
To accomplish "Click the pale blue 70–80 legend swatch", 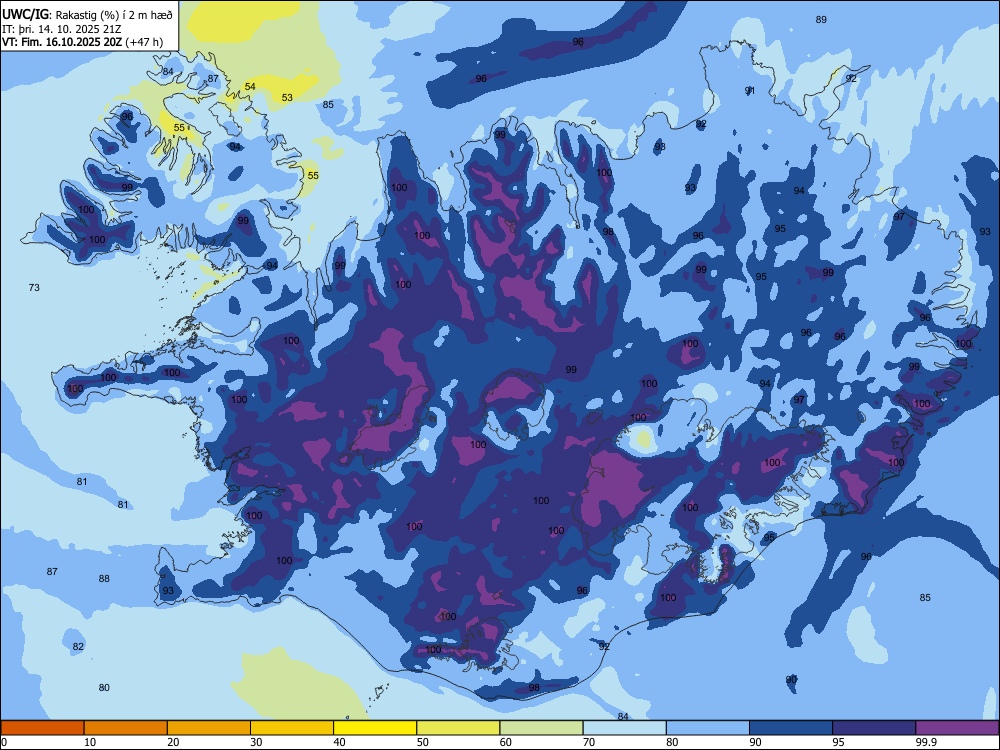I will (x=625, y=728).
